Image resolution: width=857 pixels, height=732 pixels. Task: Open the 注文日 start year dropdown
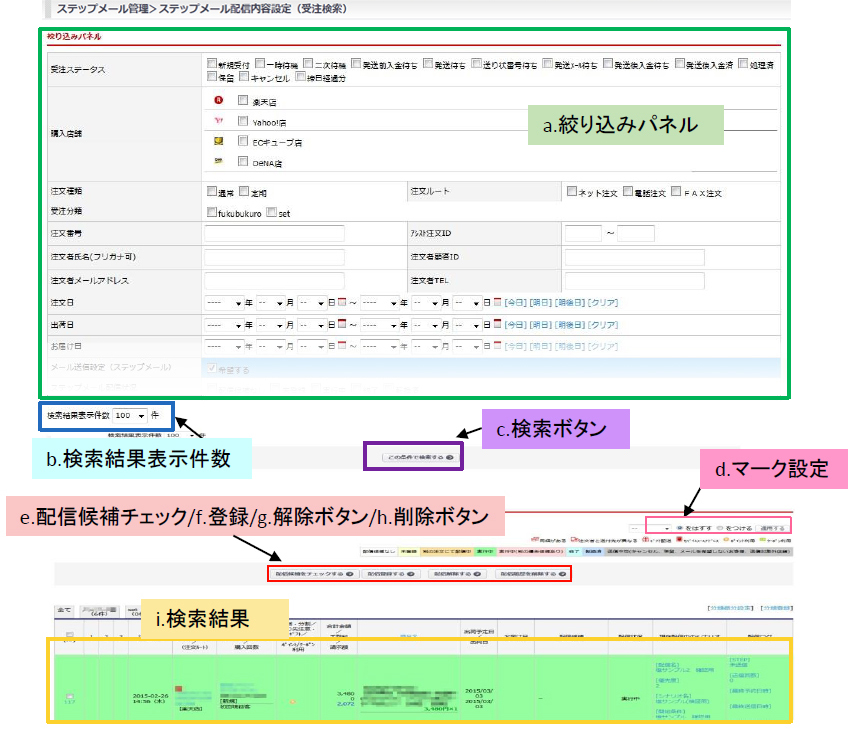point(224,303)
